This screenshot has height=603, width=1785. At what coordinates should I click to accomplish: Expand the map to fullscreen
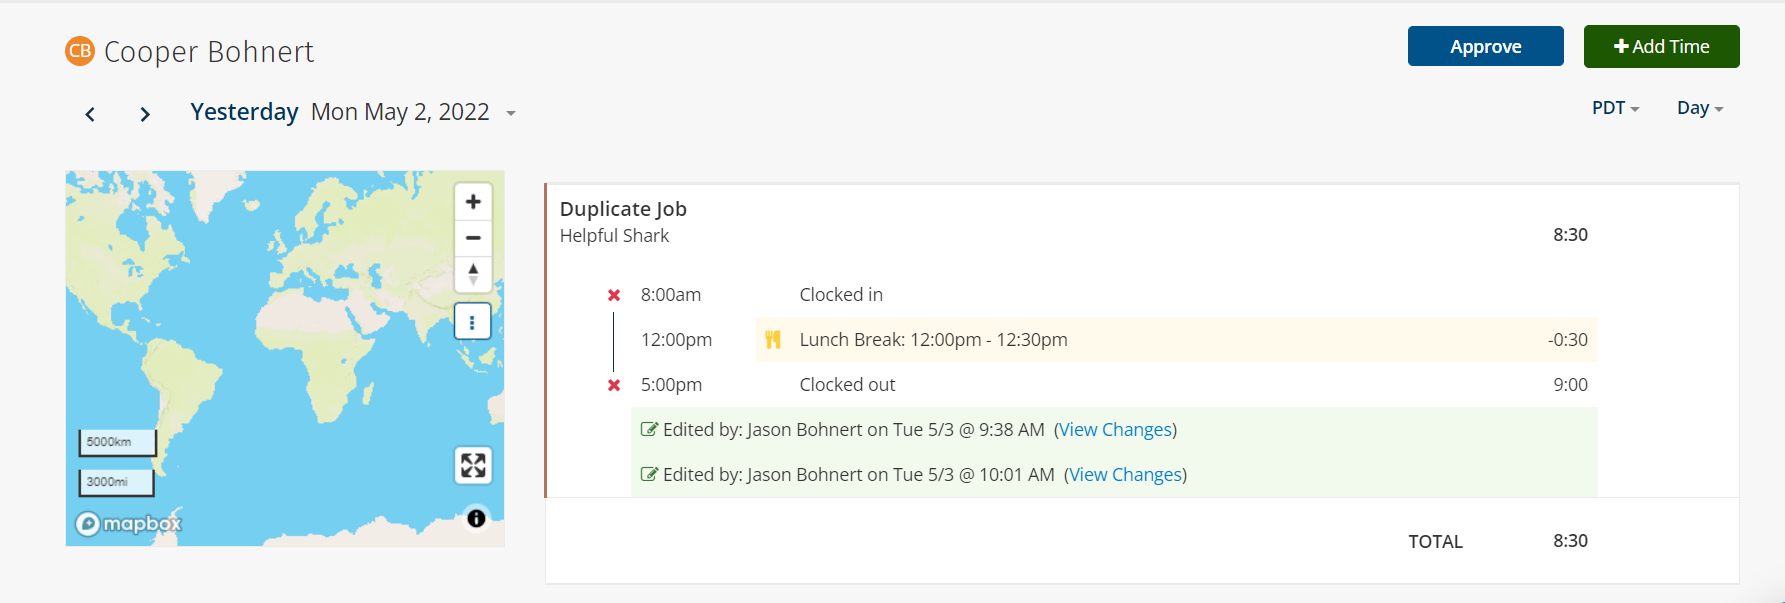pyautogui.click(x=473, y=466)
